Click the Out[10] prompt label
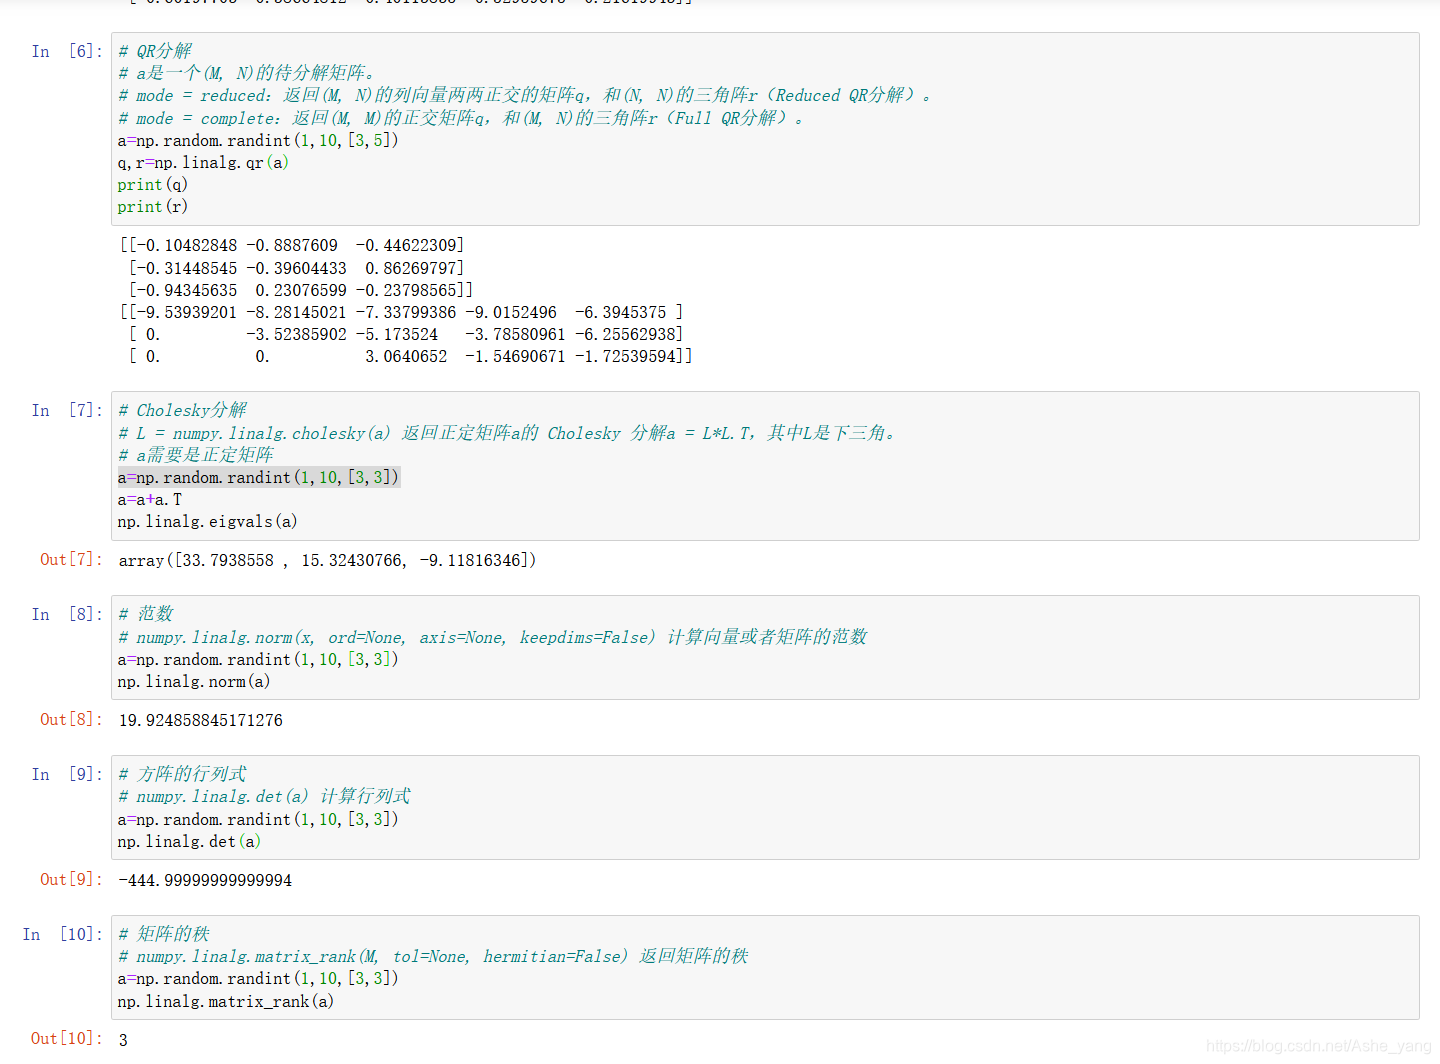 pos(67,1038)
